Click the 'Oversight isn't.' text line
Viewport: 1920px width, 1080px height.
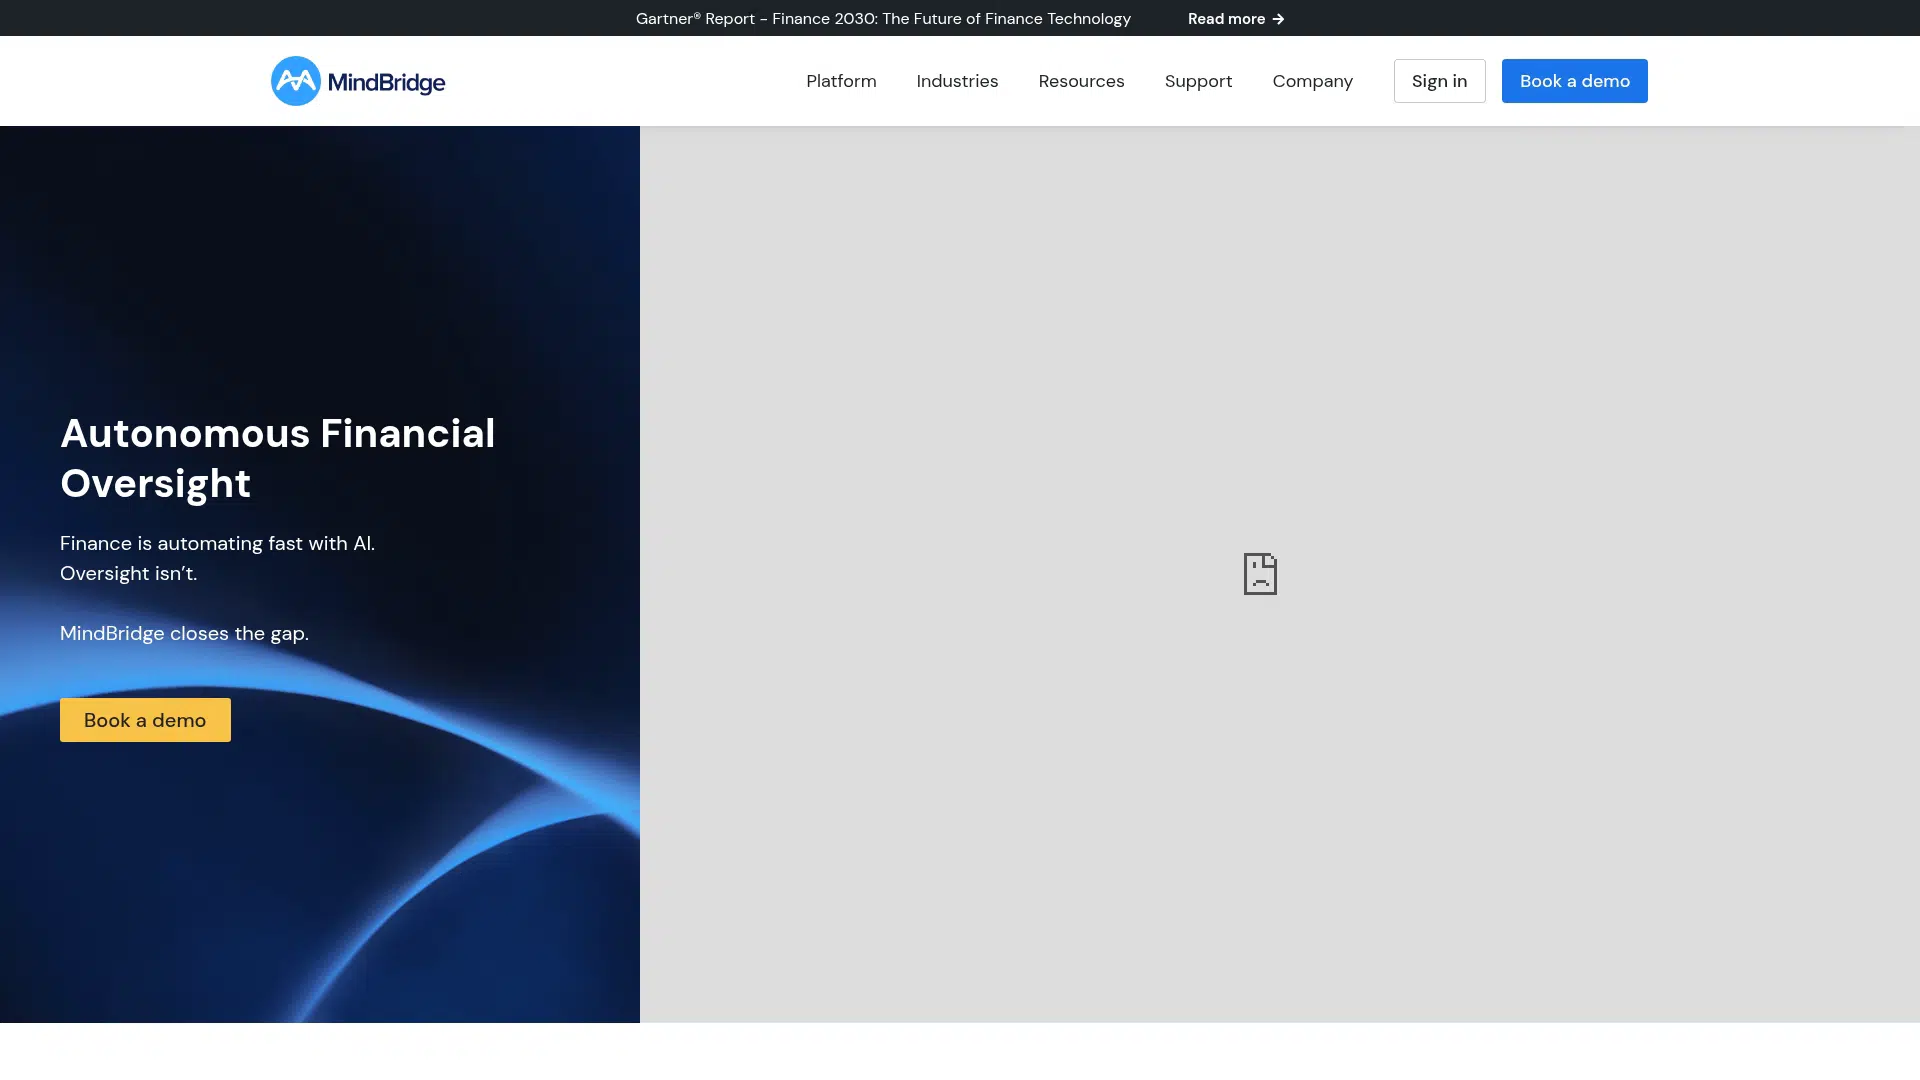(x=128, y=573)
